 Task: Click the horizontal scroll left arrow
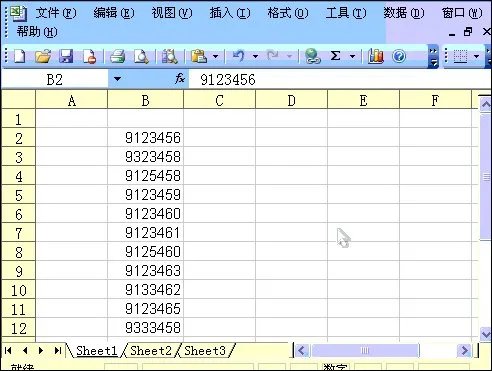302,350
